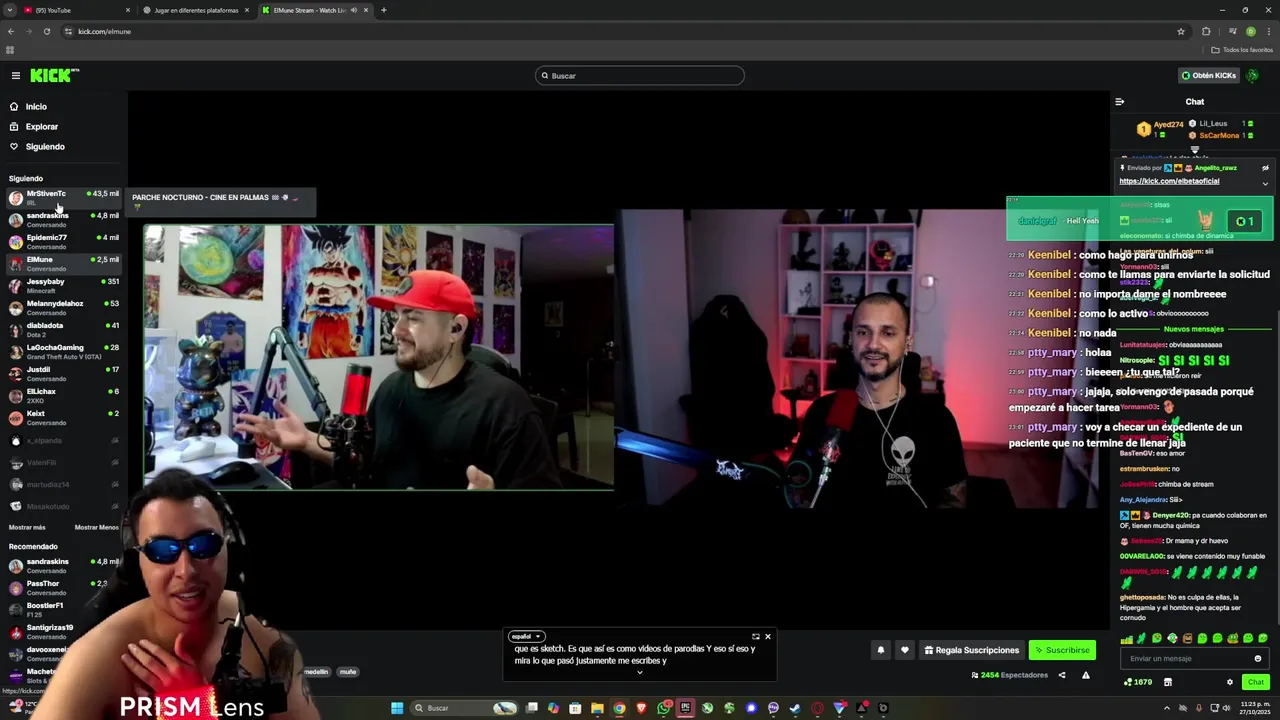Open the Kick sidebar hamburger menu
The image size is (1280, 720).
tap(16, 76)
